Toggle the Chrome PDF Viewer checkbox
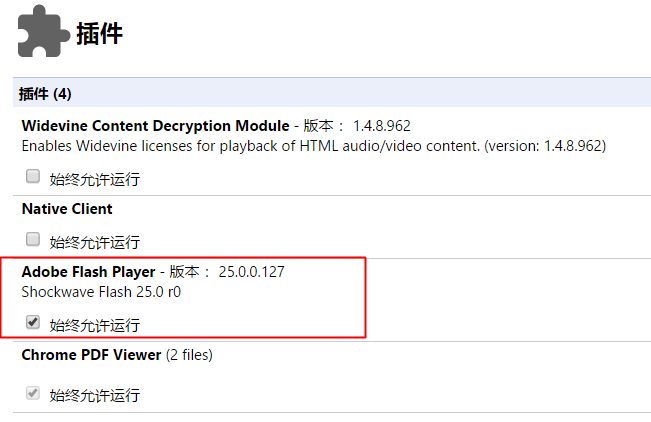Screen dimensions: 651x422 tap(33, 393)
